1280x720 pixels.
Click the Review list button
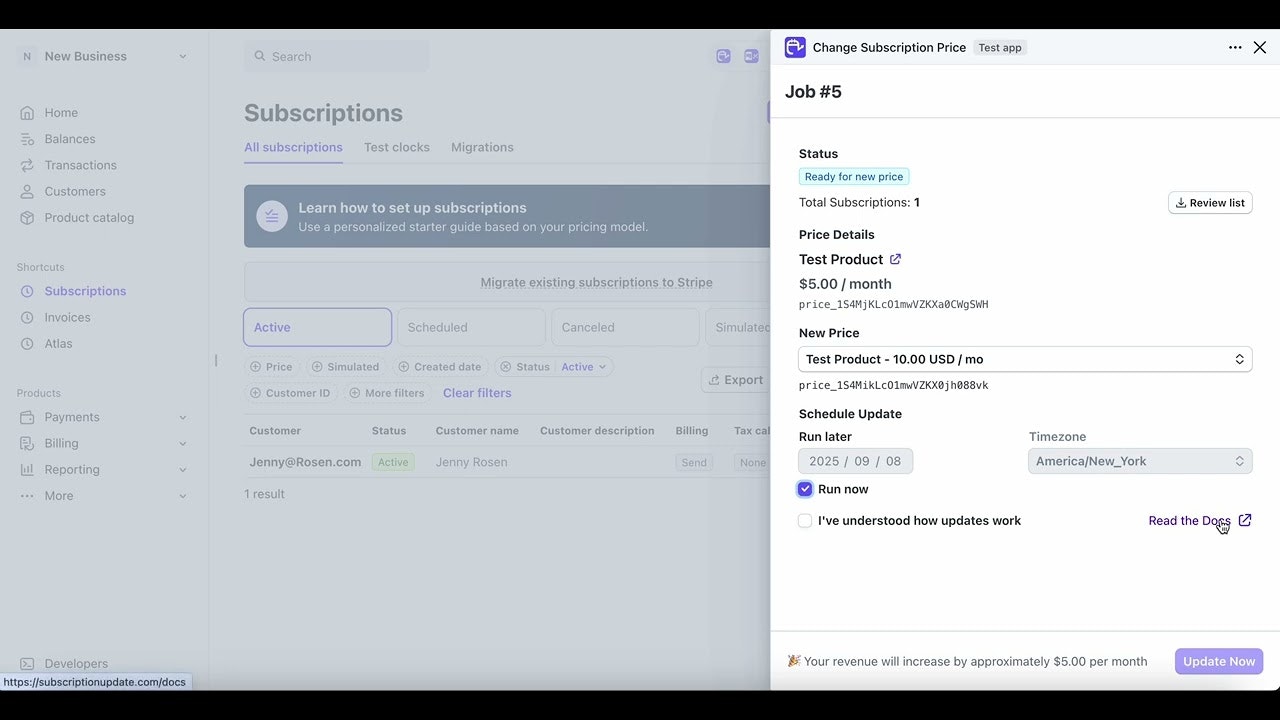1210,203
